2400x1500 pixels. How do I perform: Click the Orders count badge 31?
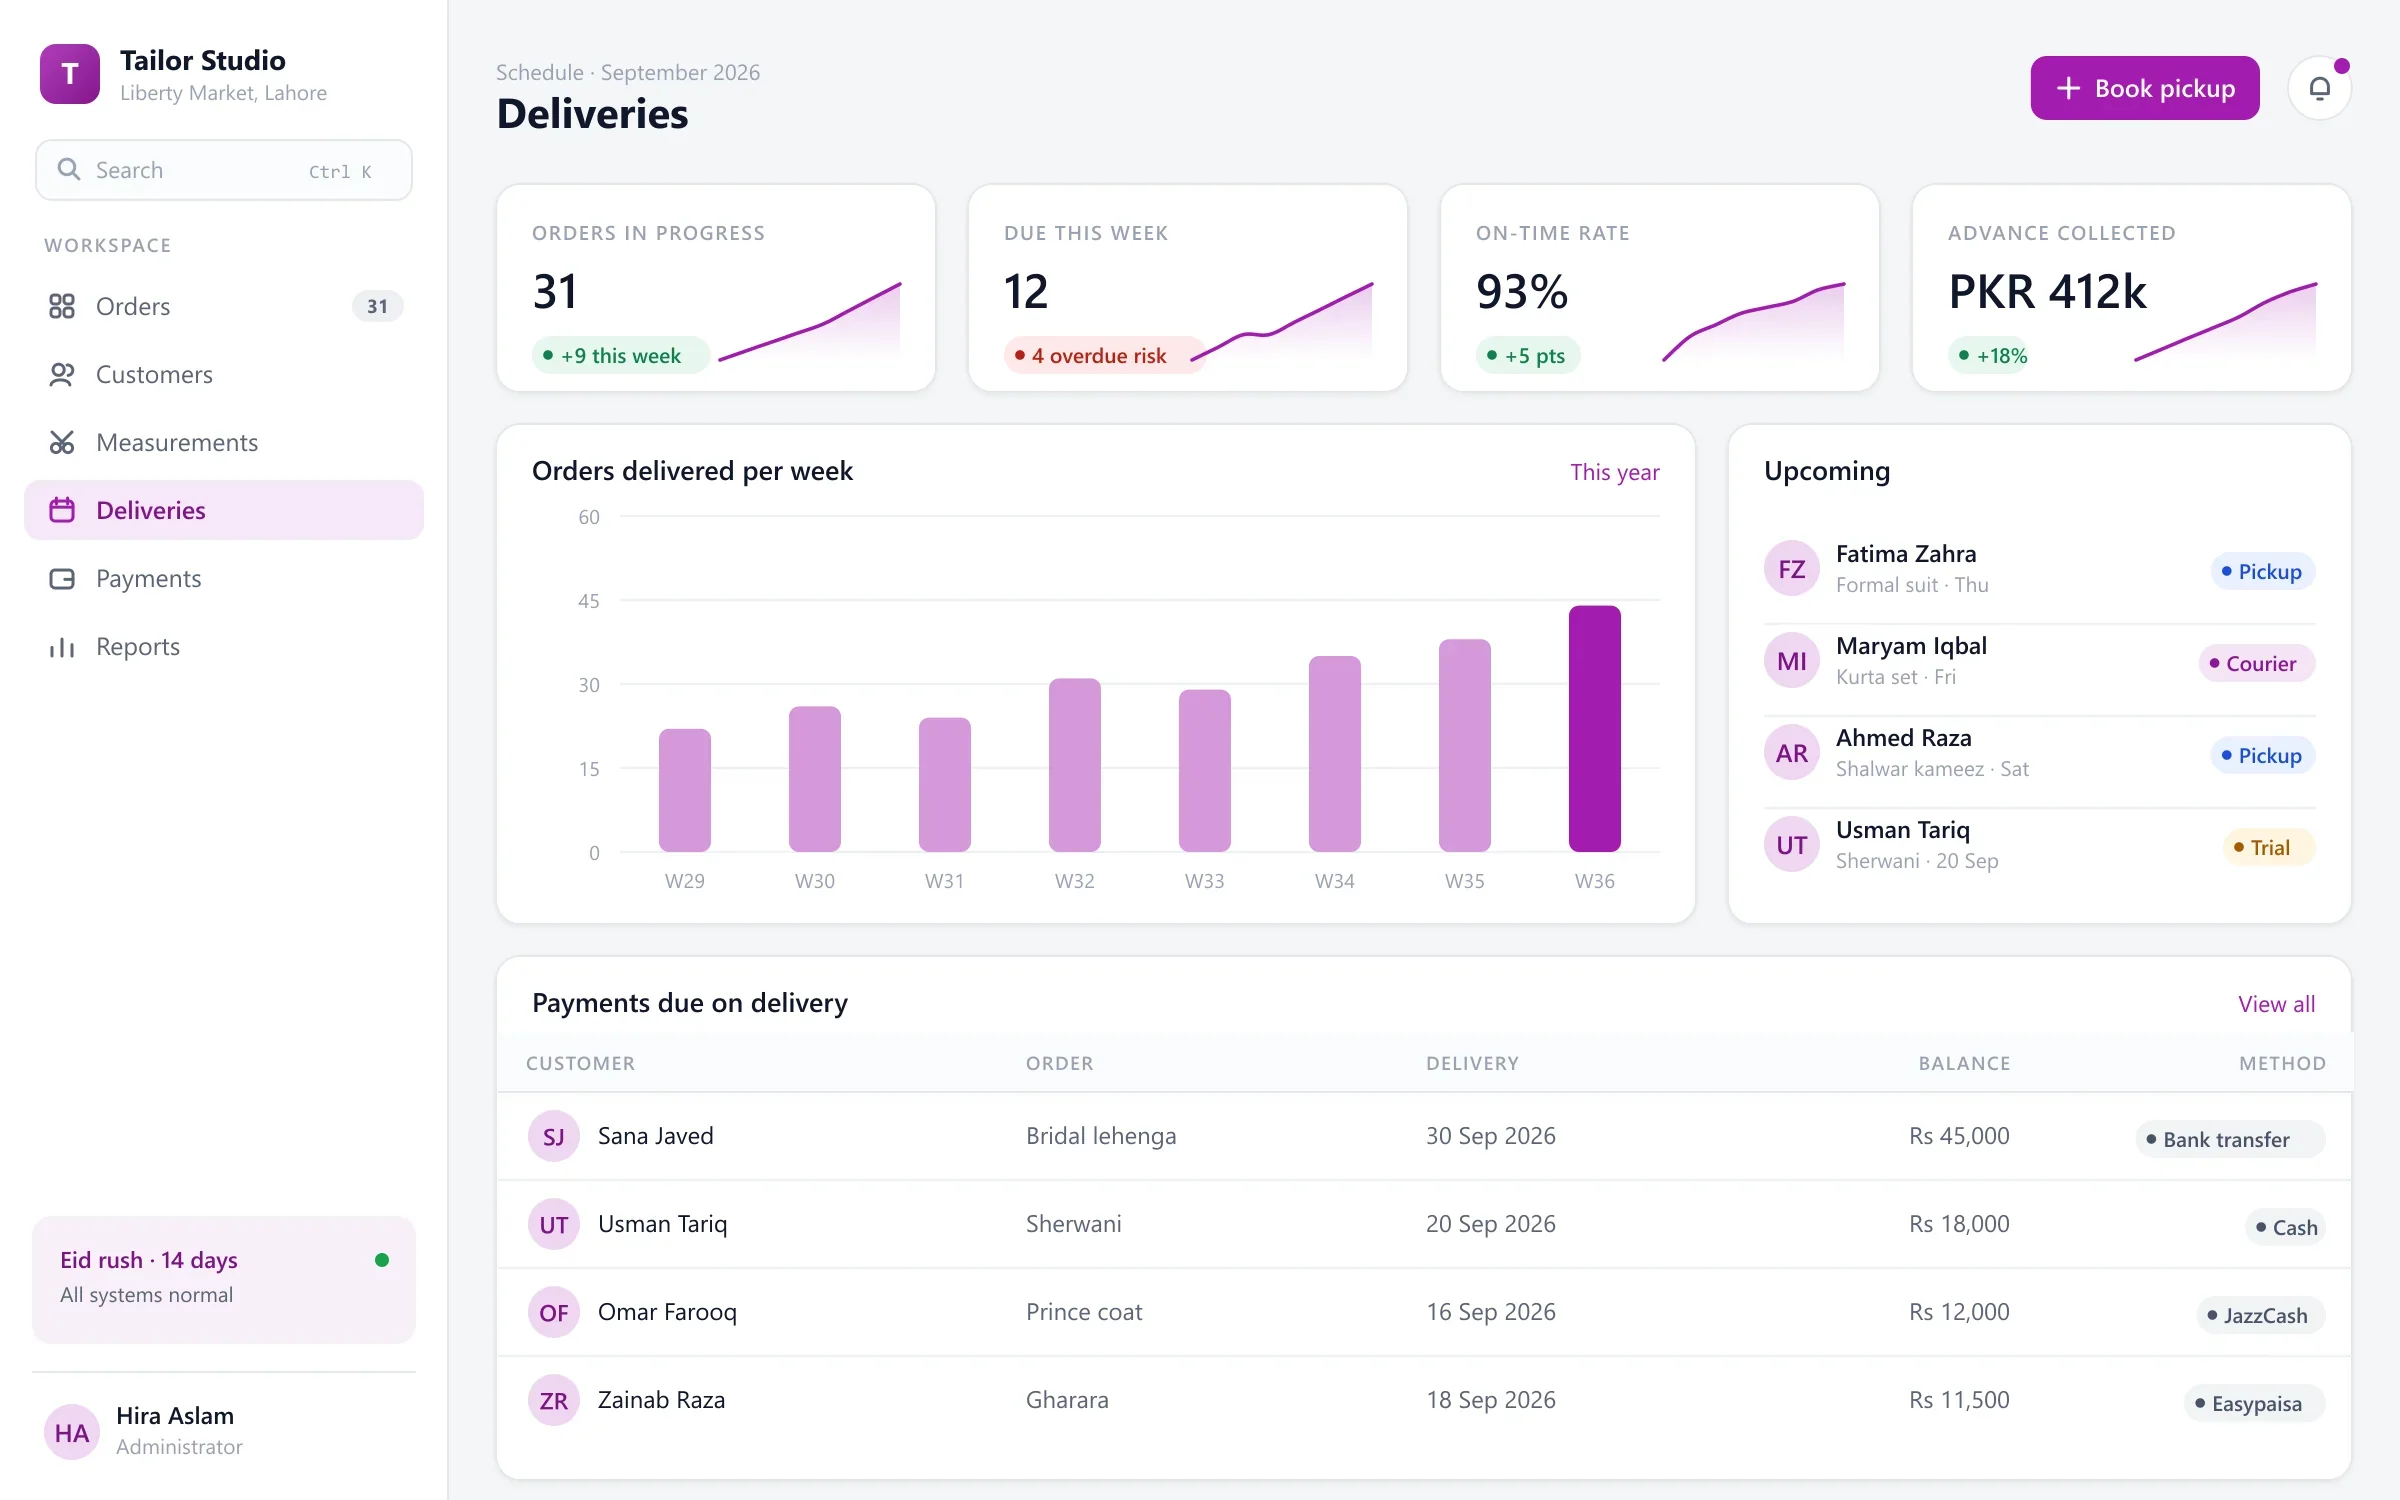[377, 306]
